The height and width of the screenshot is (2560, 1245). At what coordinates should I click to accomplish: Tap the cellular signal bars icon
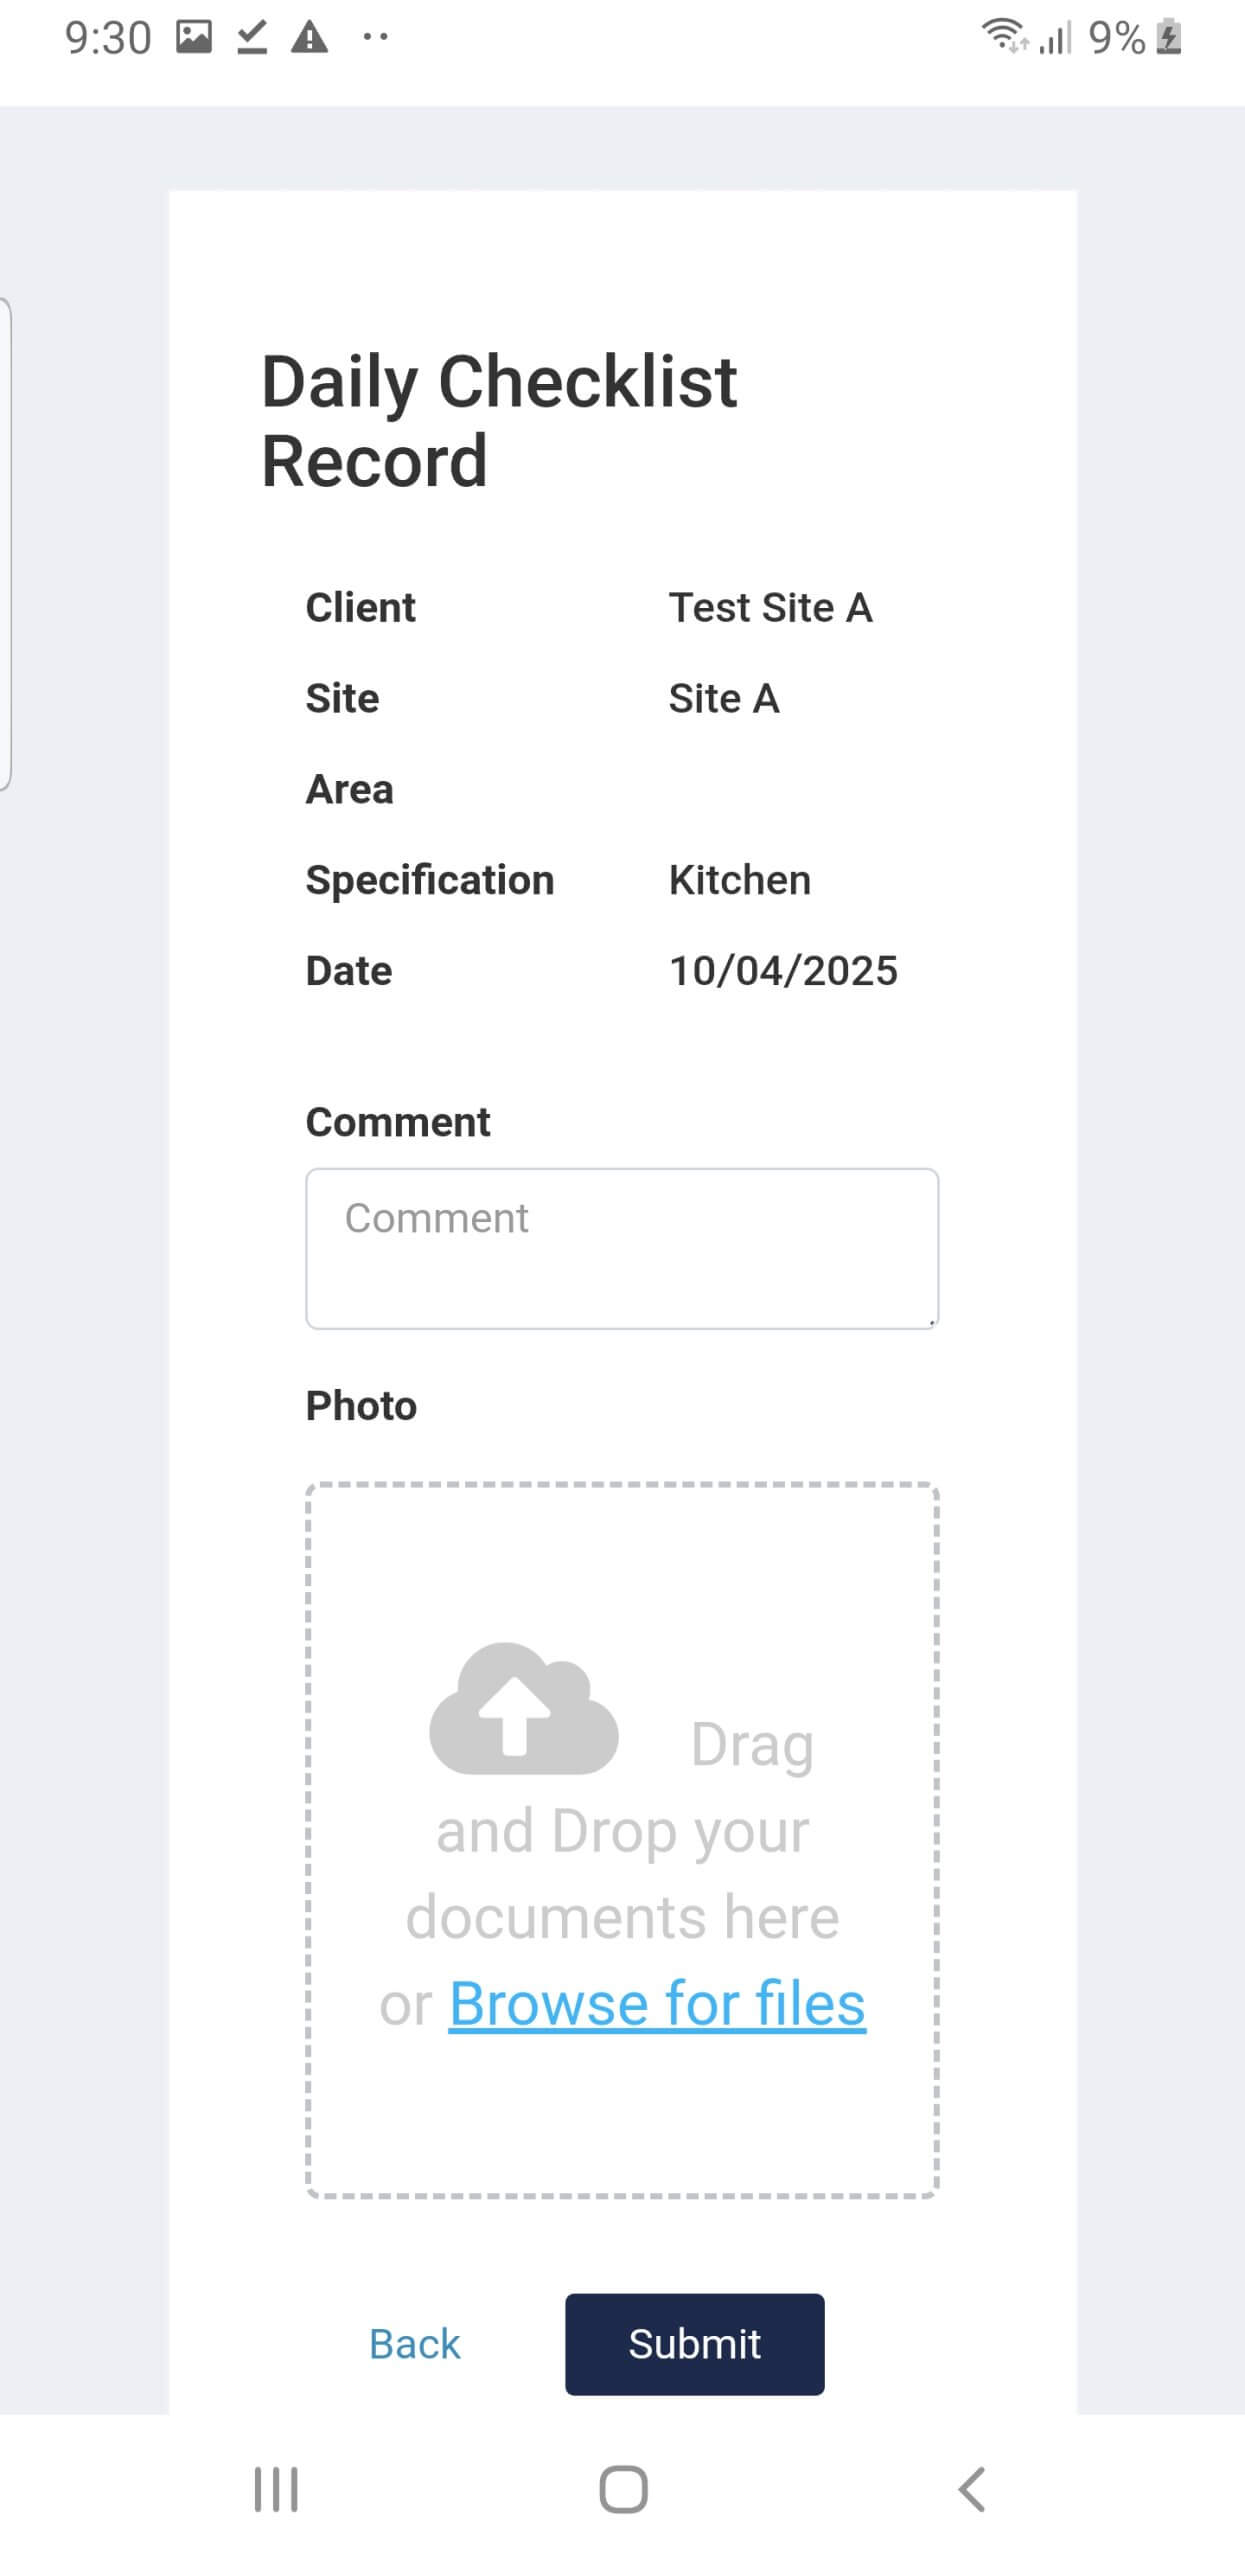pos(1055,38)
